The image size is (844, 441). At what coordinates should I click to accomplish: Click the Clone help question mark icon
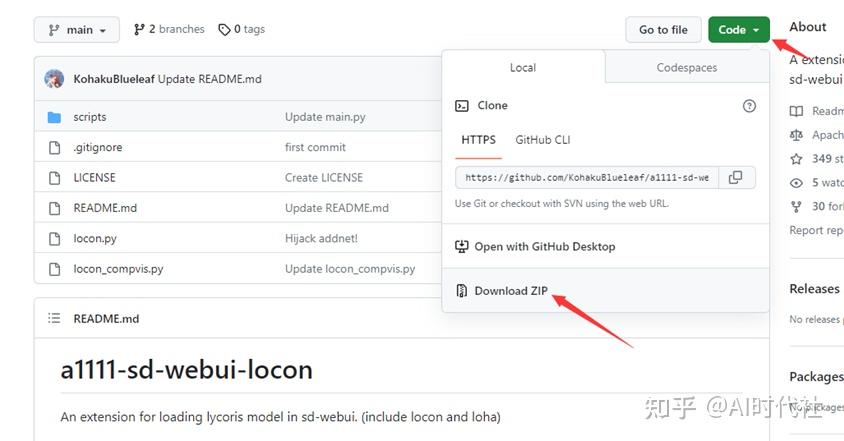(x=749, y=106)
